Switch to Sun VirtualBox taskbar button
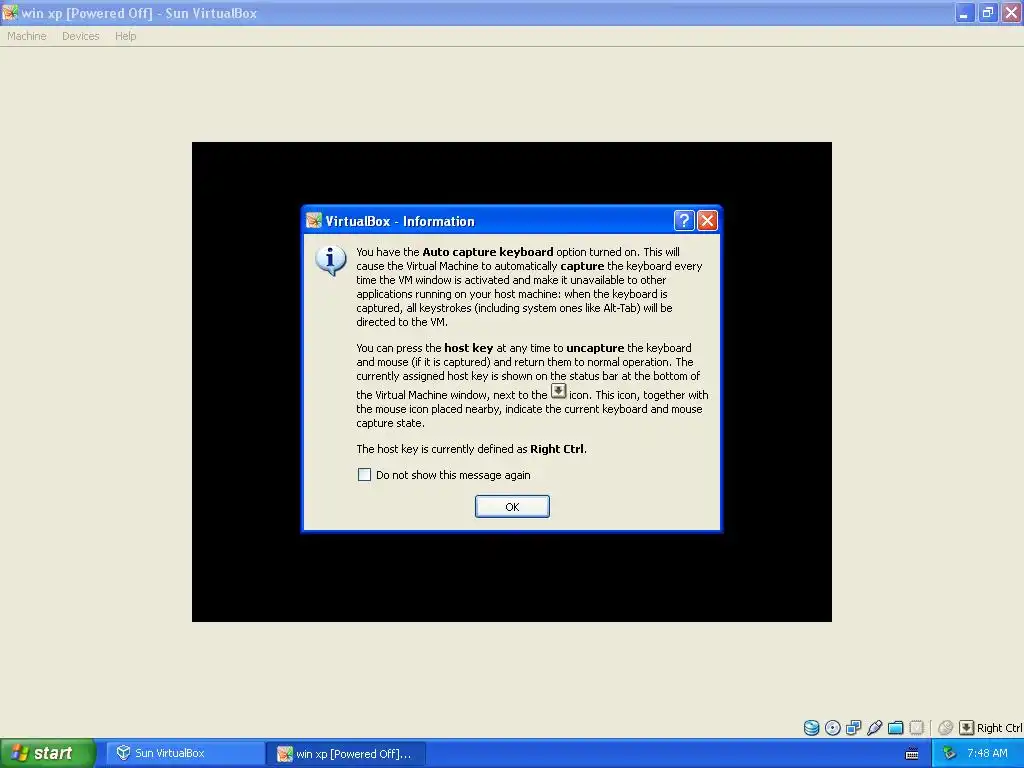Image resolution: width=1024 pixels, height=768 pixels. pos(185,754)
